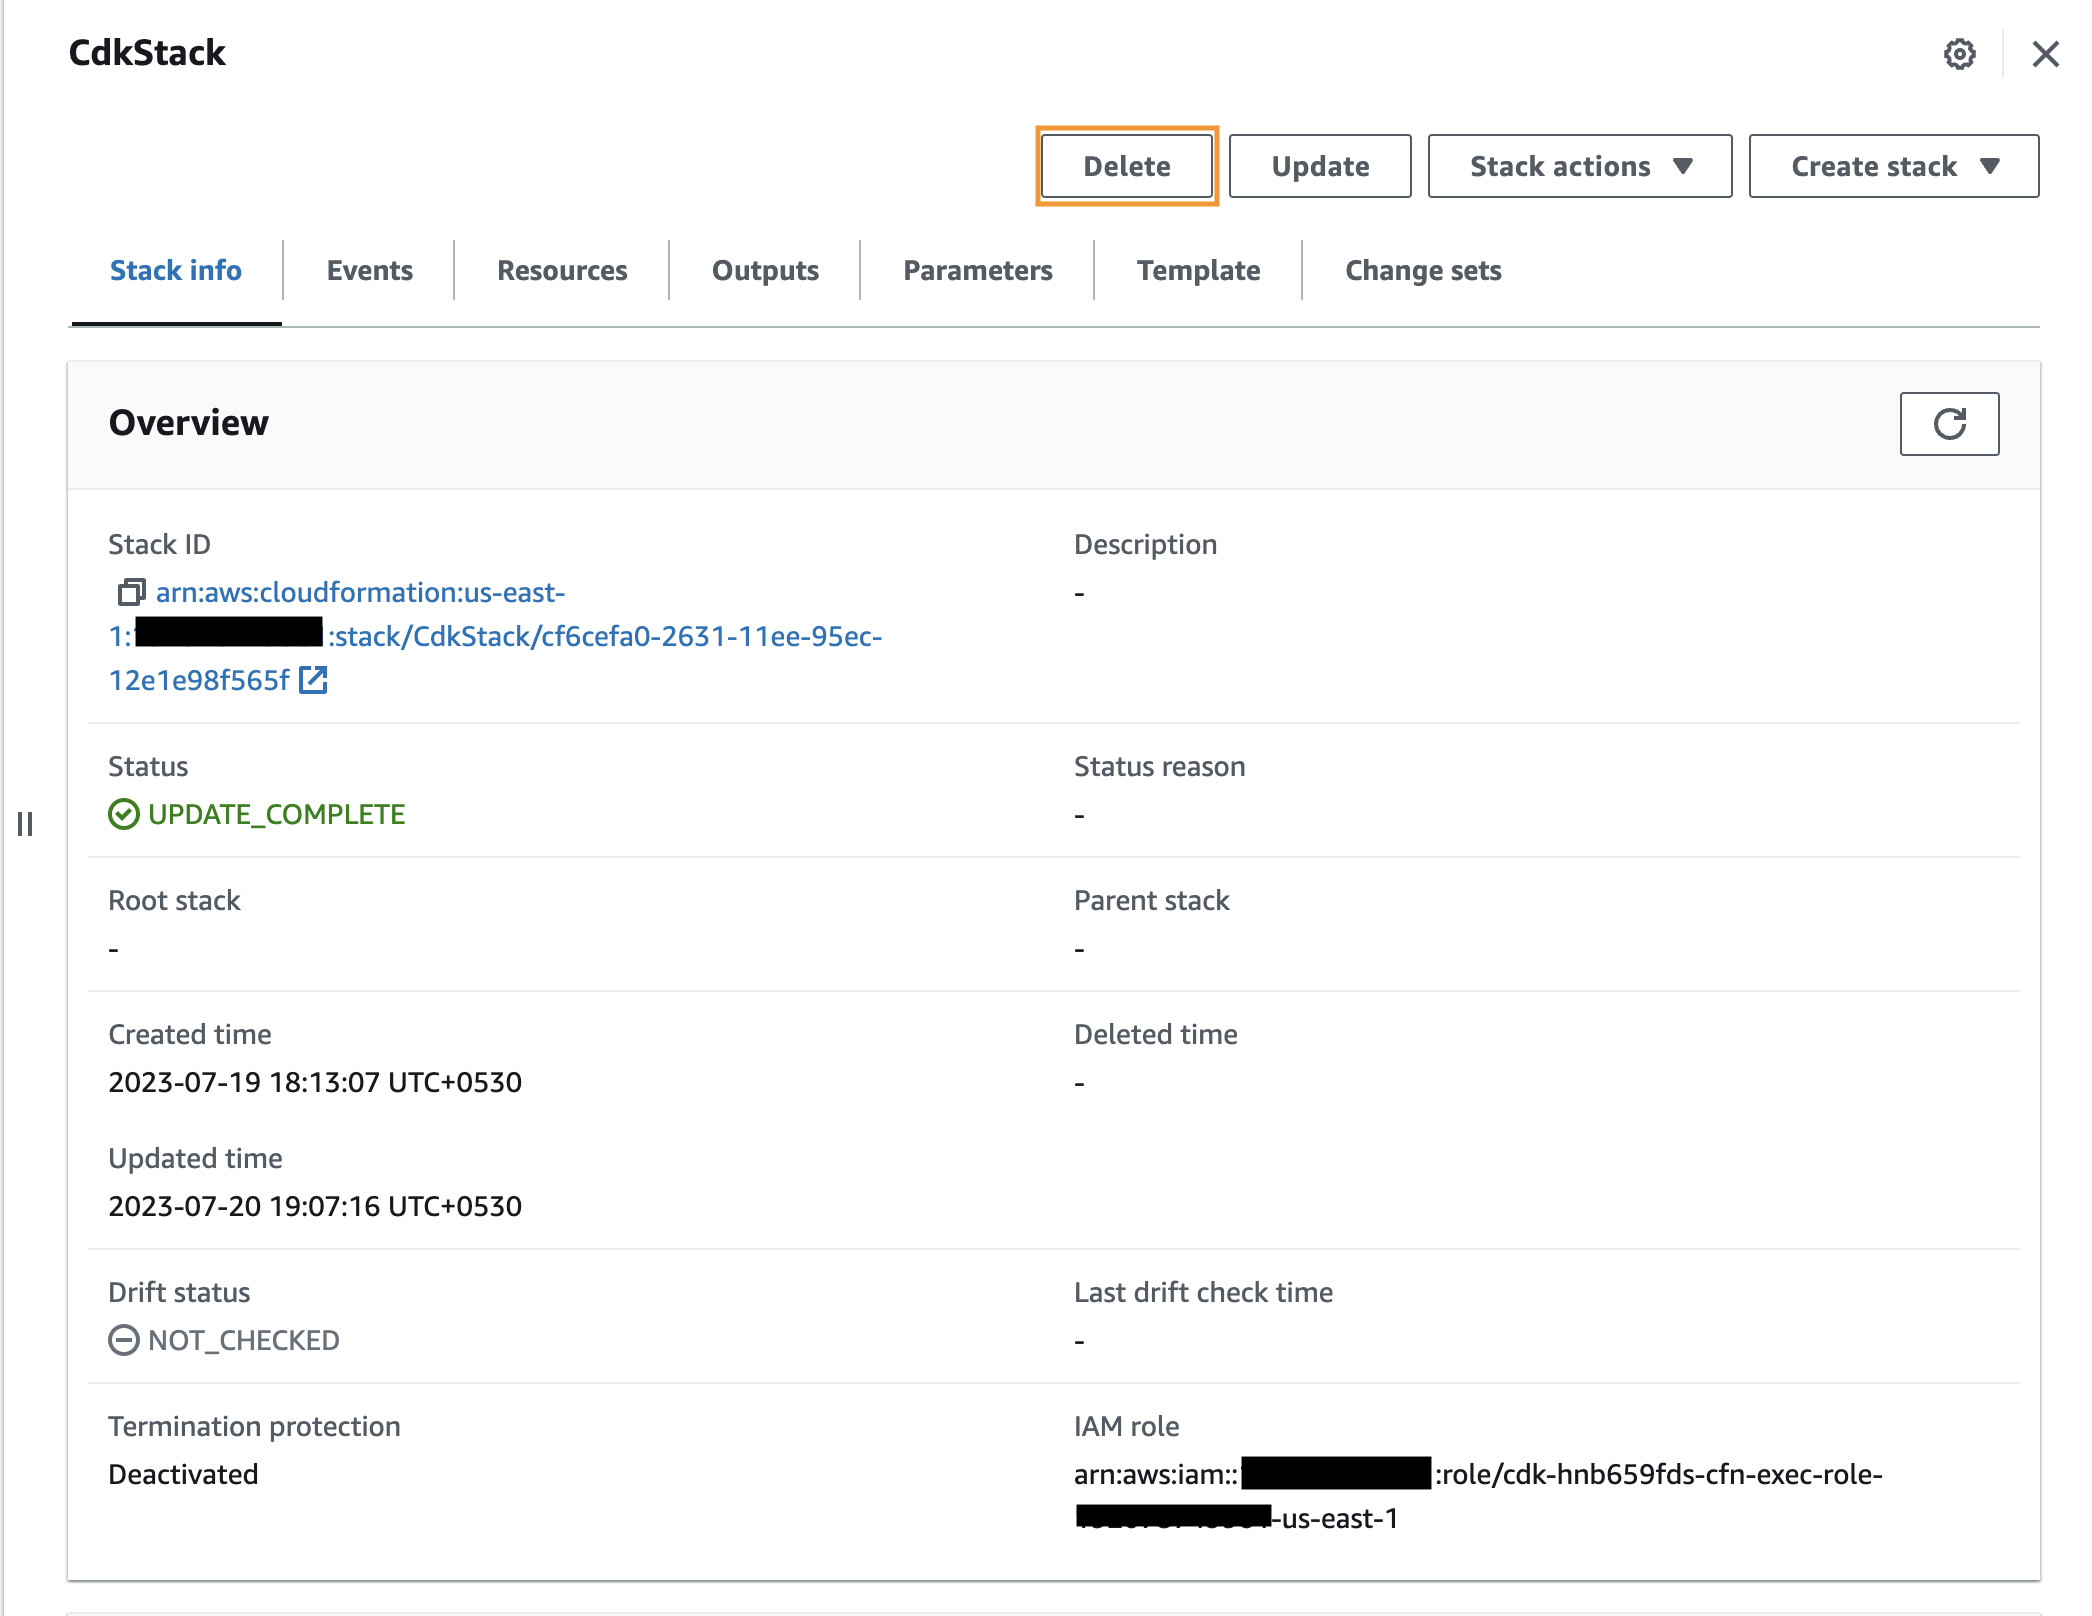Copy the Stack ID ARN
Viewport: 2092px width, 1616px height.
pos(131,593)
